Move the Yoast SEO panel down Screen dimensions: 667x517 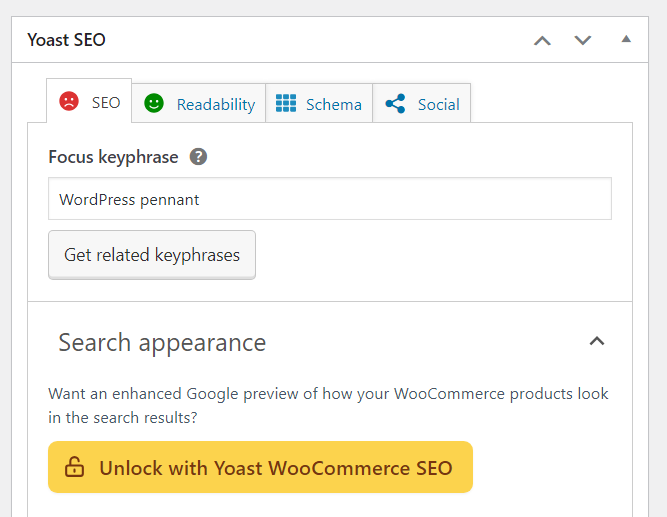click(582, 40)
